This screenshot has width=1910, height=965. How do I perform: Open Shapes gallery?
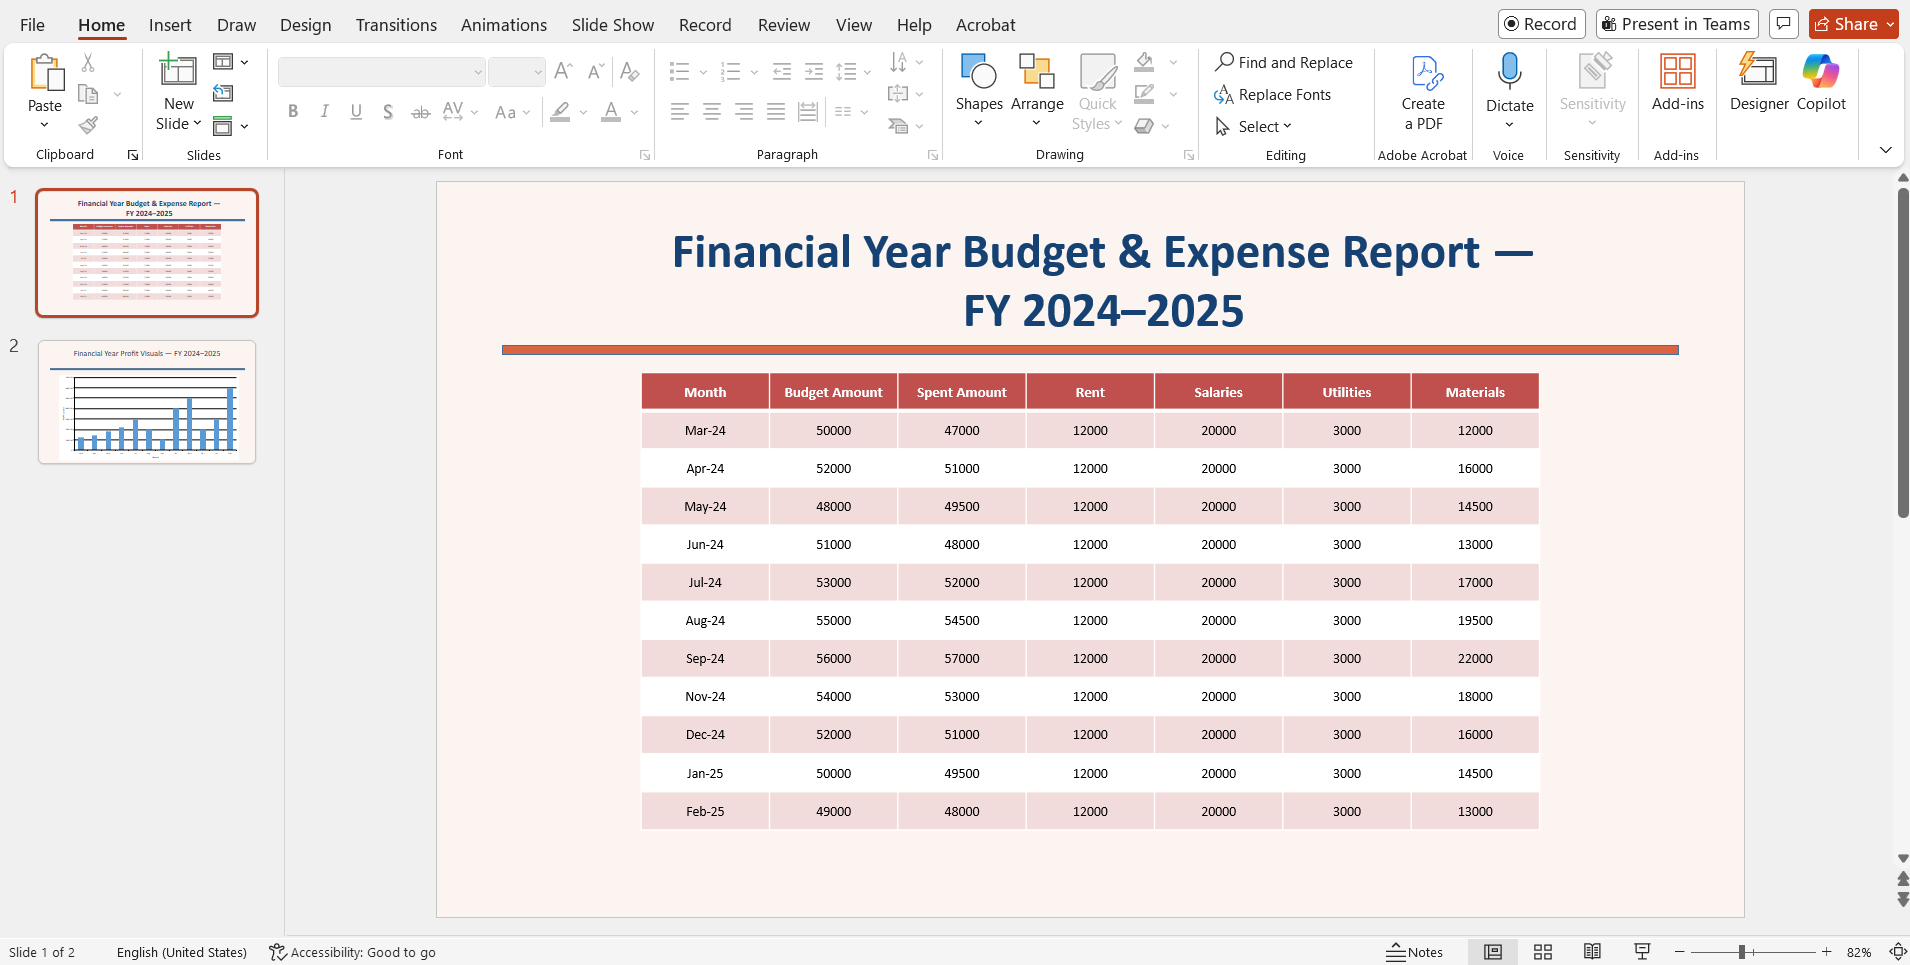click(x=979, y=91)
